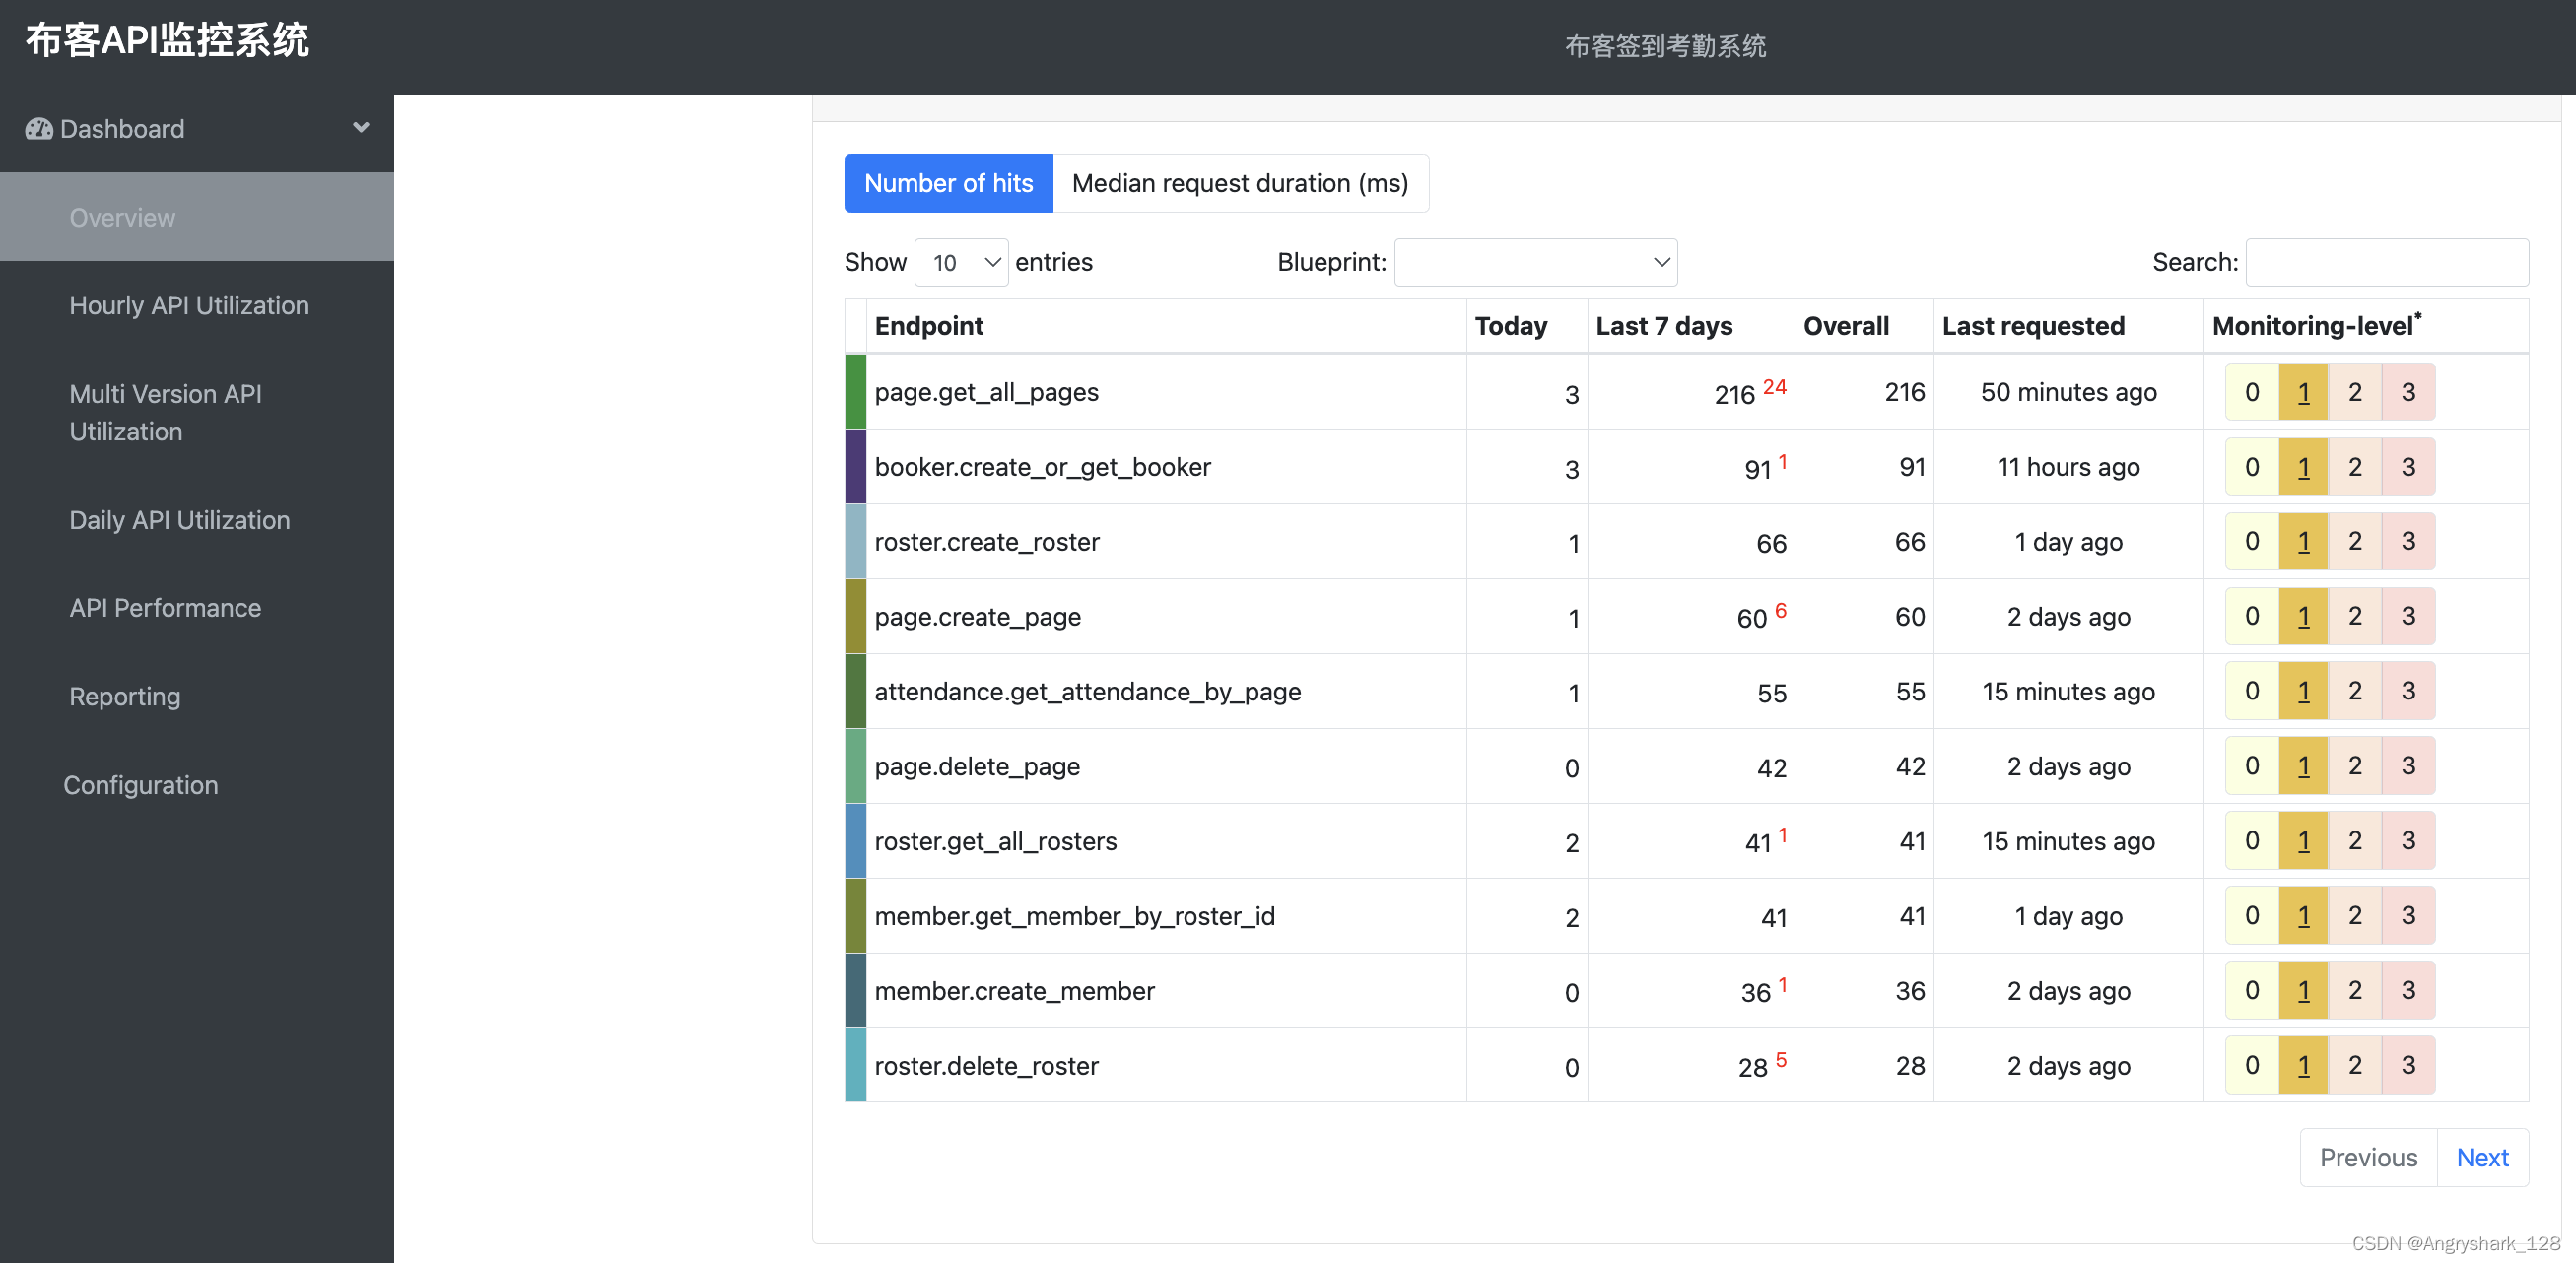Collapse the Dashboard menu chevron
Image resolution: width=2576 pixels, height=1263 pixels.
point(361,128)
